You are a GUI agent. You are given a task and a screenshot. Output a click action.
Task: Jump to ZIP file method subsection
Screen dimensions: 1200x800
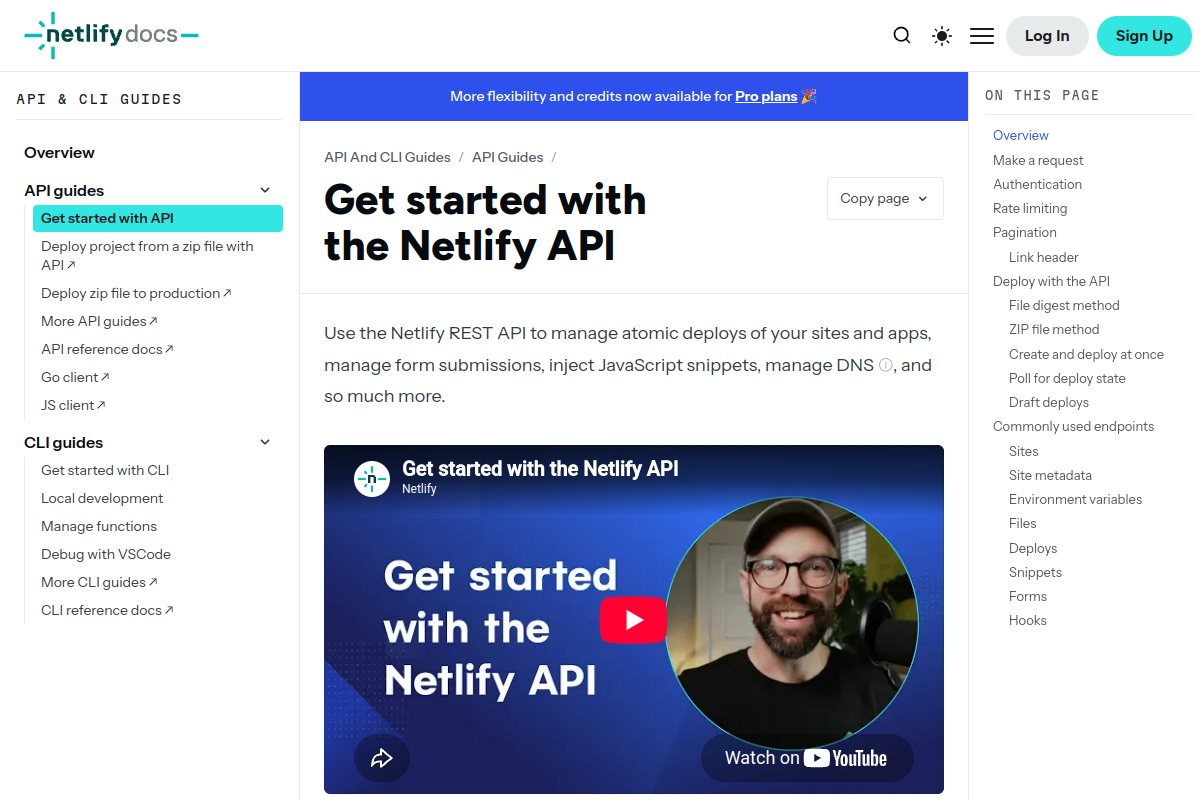1054,329
